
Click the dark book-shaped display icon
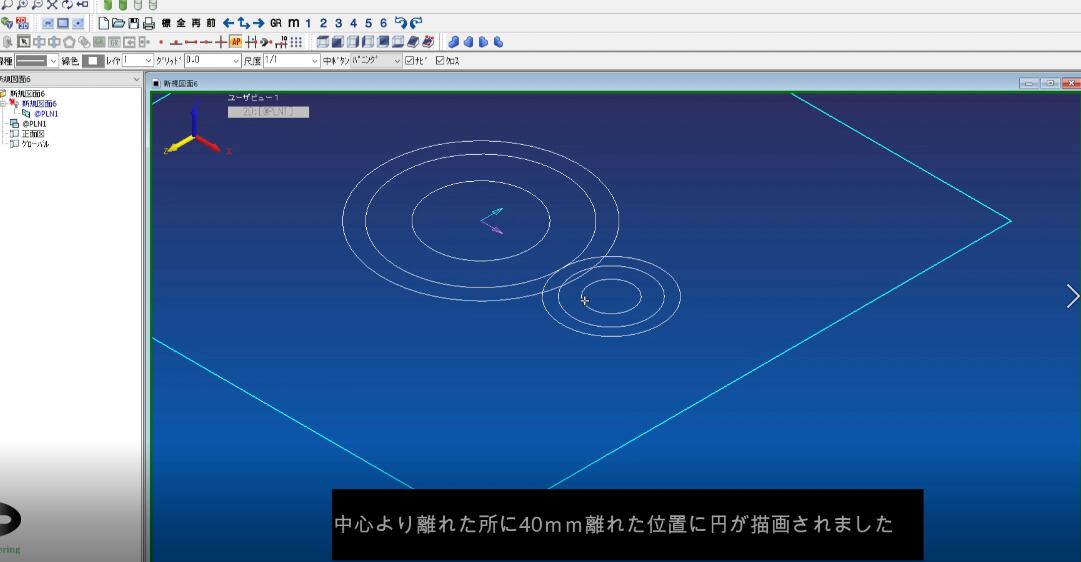413,42
